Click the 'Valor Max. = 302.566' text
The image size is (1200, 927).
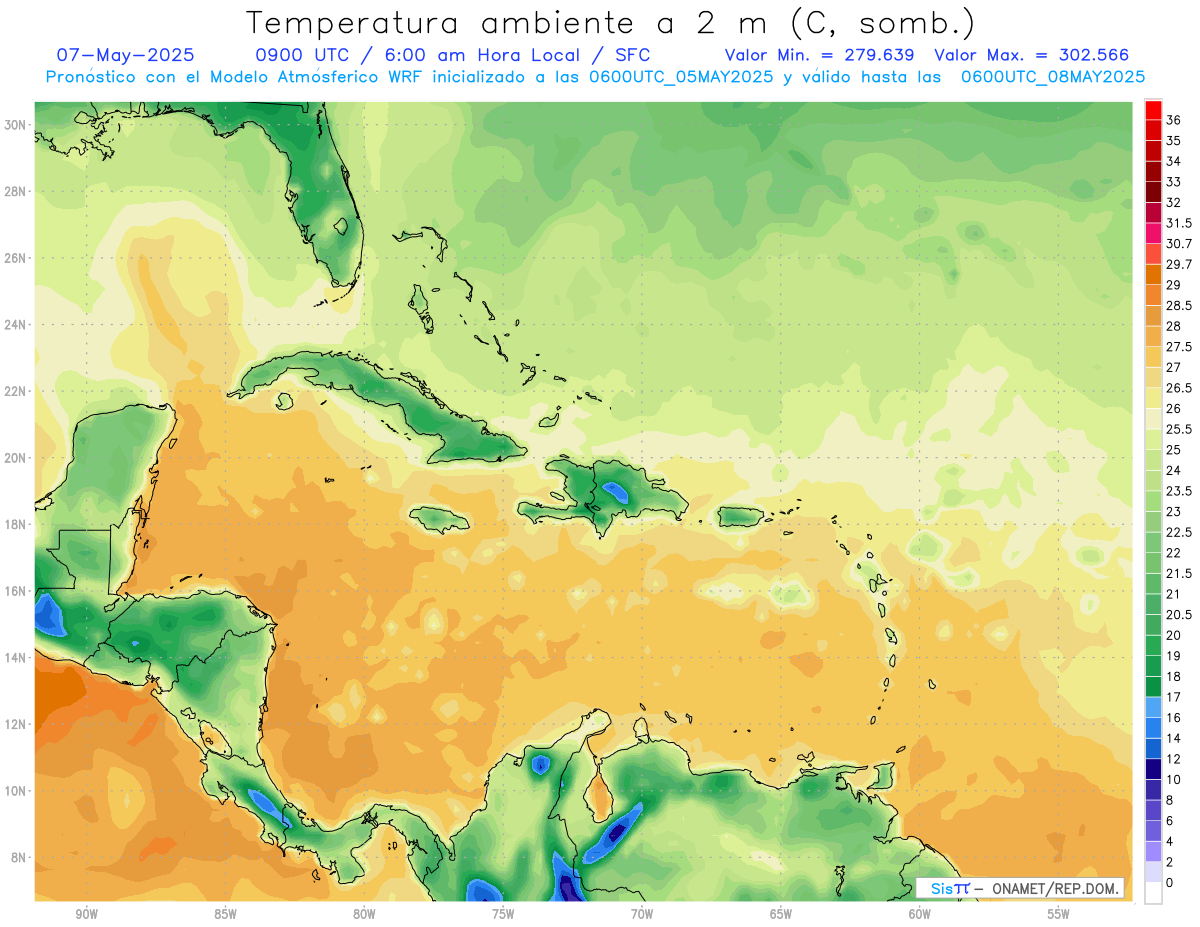coord(1032,55)
